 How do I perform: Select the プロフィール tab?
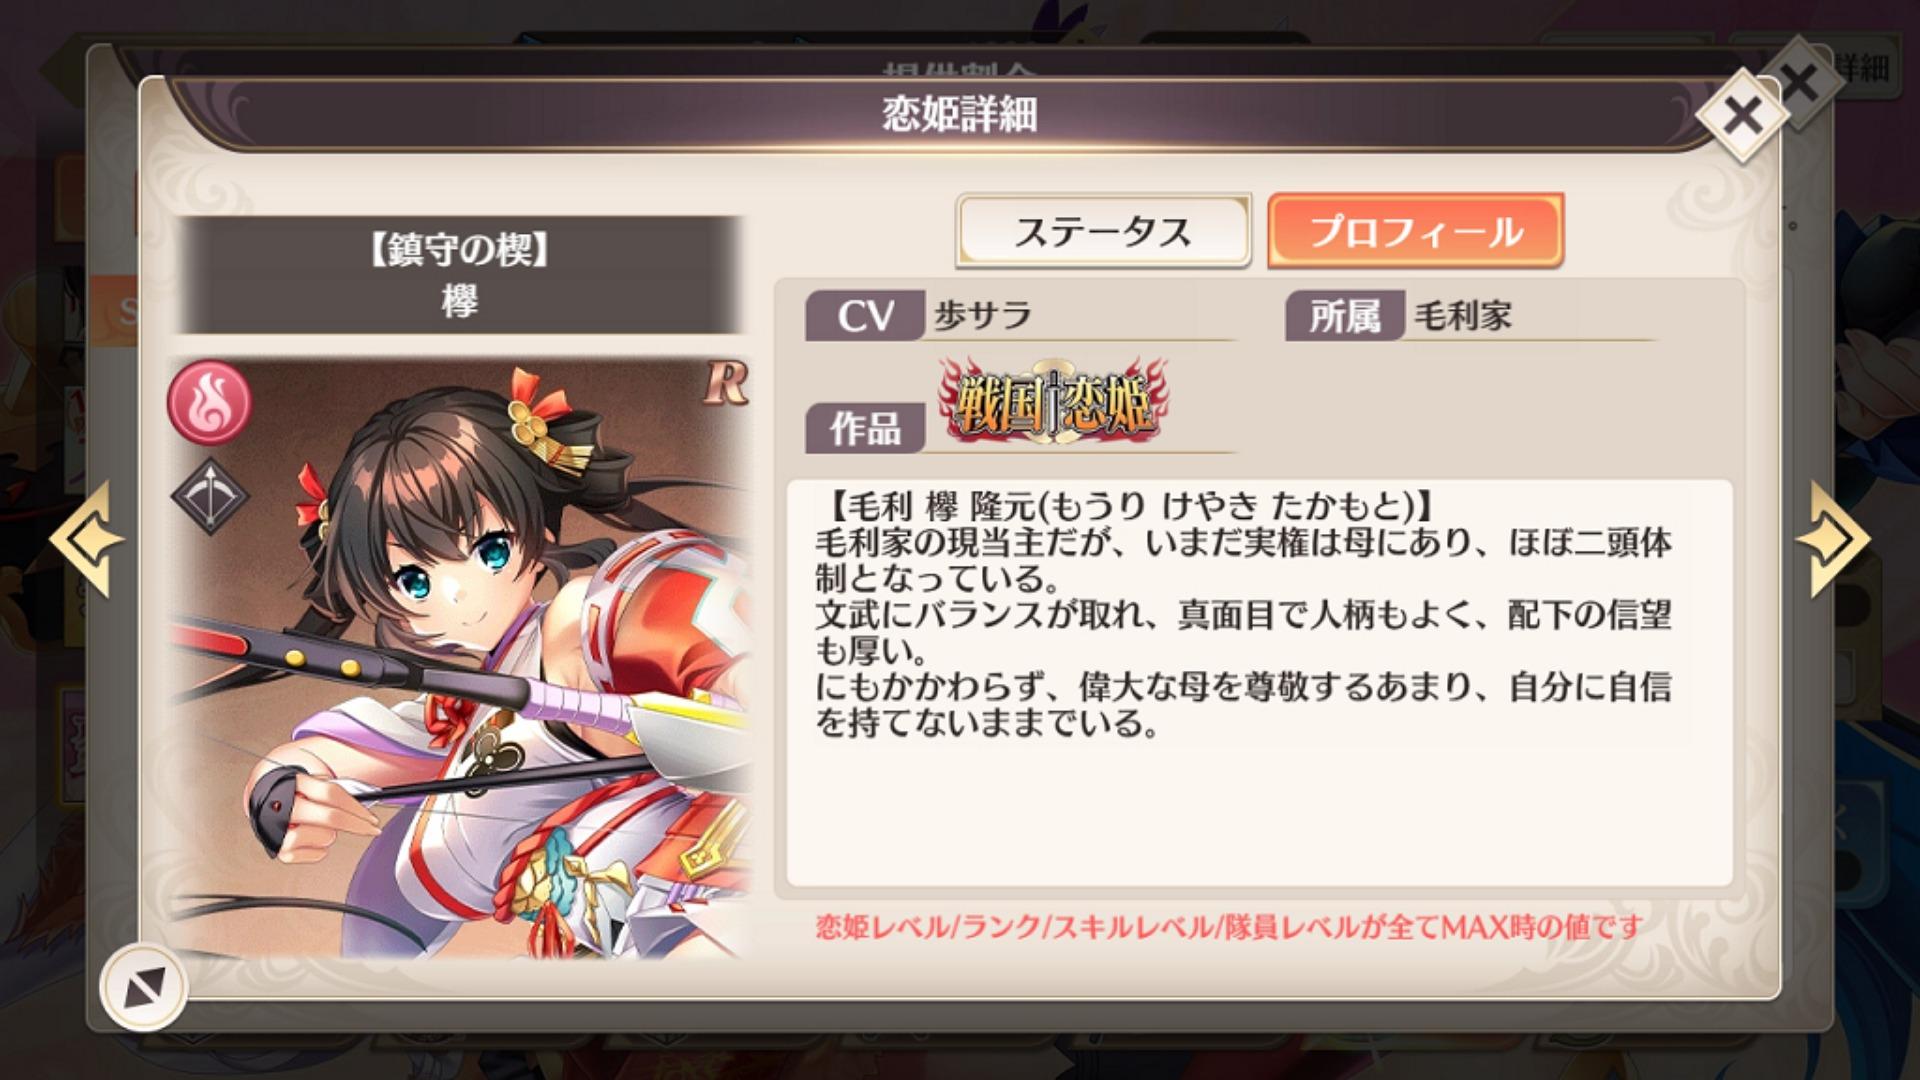[x=1415, y=231]
